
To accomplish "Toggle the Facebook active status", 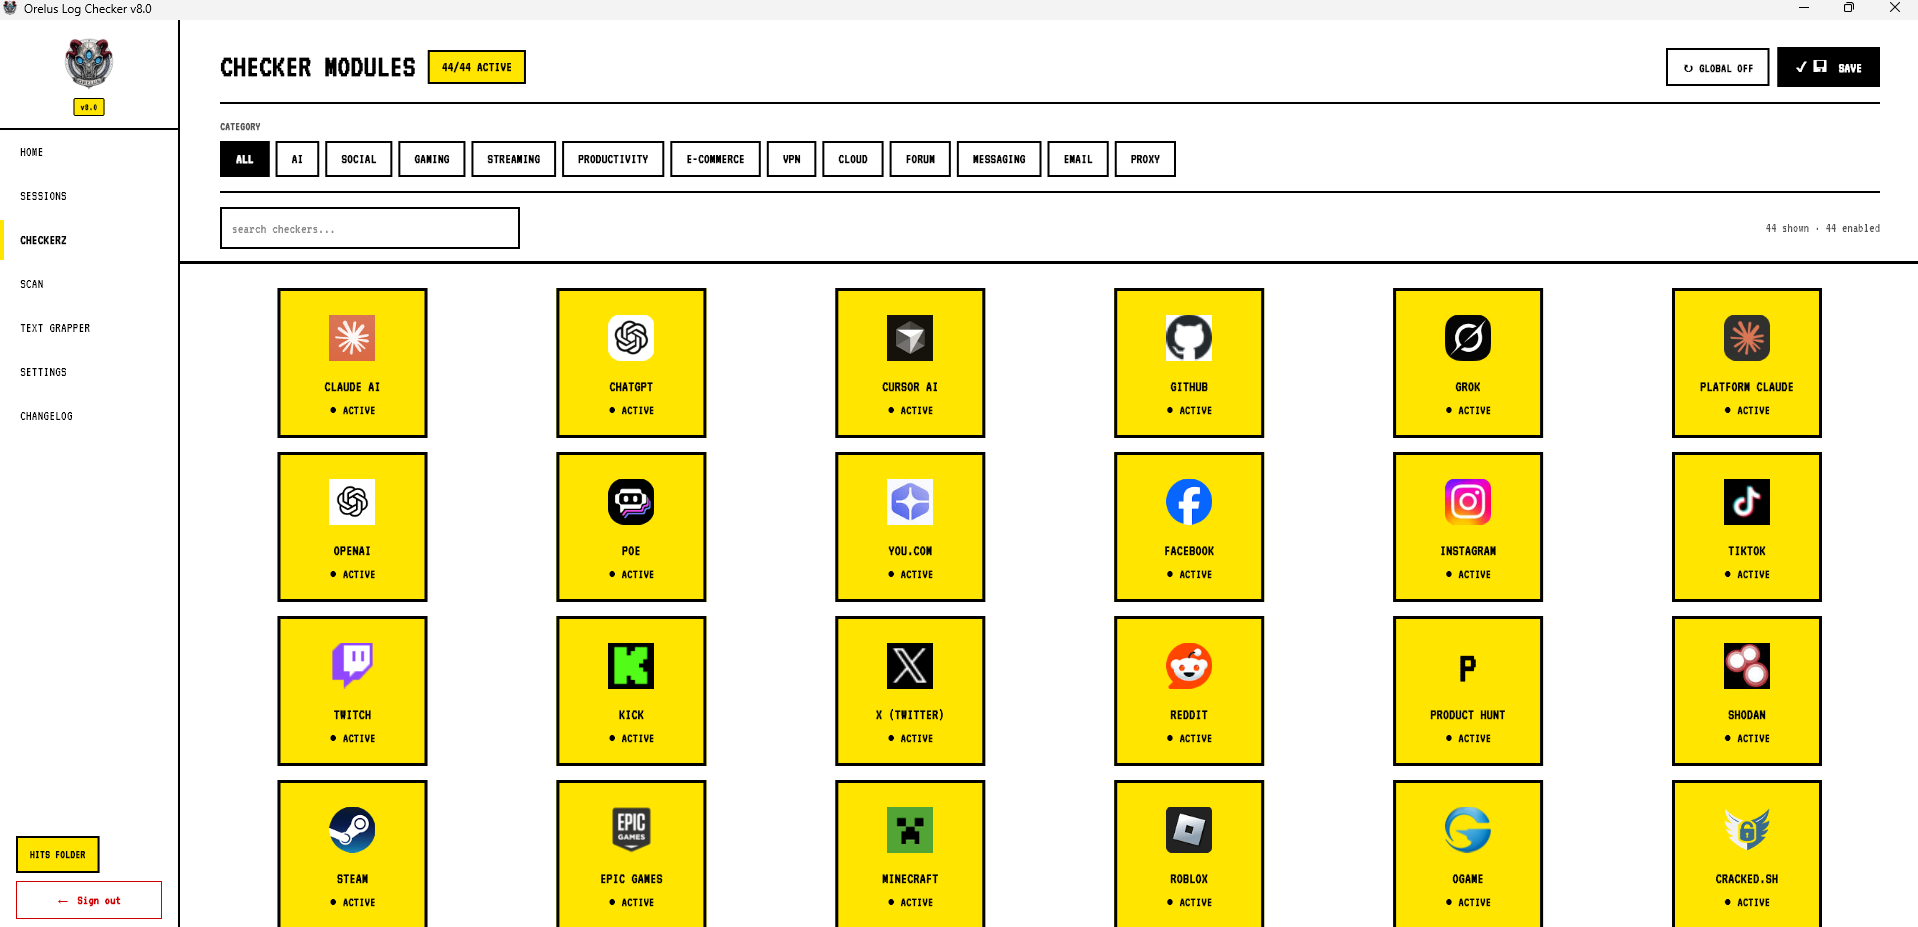I will 1189,575.
